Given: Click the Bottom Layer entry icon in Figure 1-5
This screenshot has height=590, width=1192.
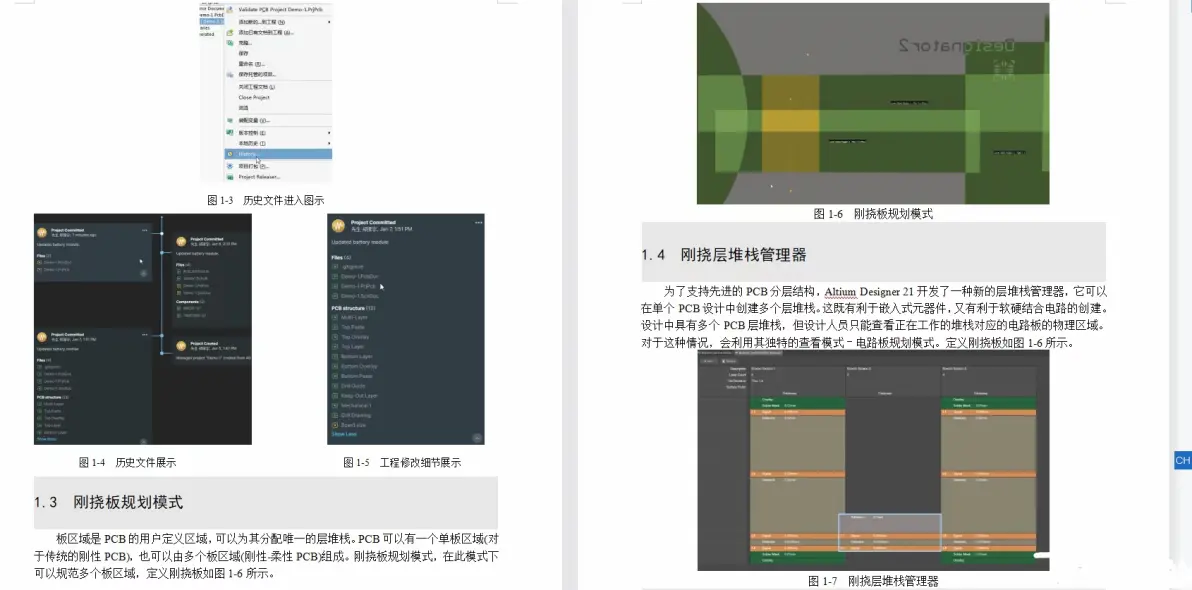Looking at the screenshot, I should tap(334, 357).
